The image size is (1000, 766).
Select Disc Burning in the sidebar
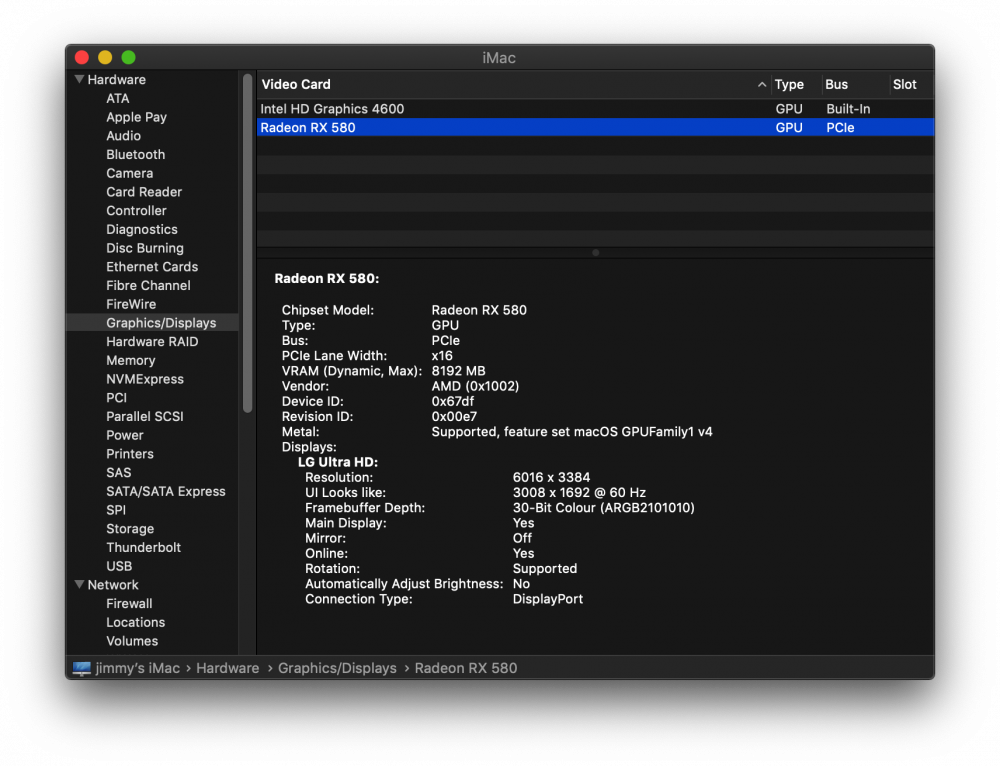click(x=145, y=248)
